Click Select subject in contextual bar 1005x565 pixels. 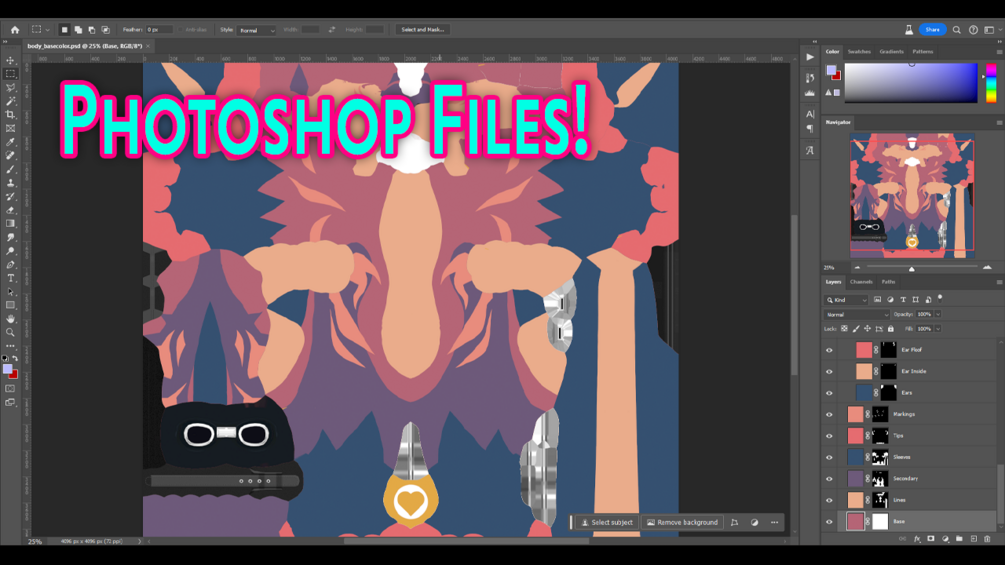coord(606,523)
